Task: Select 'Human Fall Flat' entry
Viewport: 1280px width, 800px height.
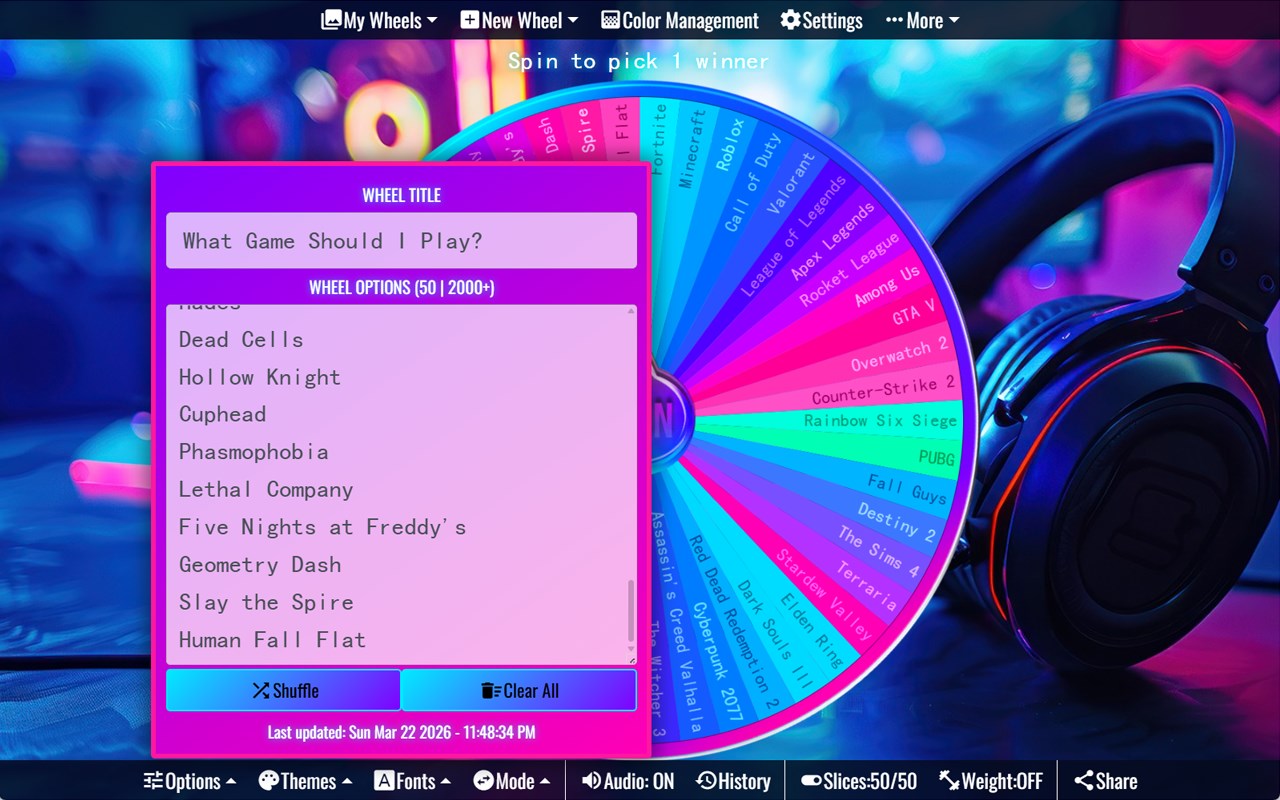Action: [x=272, y=640]
